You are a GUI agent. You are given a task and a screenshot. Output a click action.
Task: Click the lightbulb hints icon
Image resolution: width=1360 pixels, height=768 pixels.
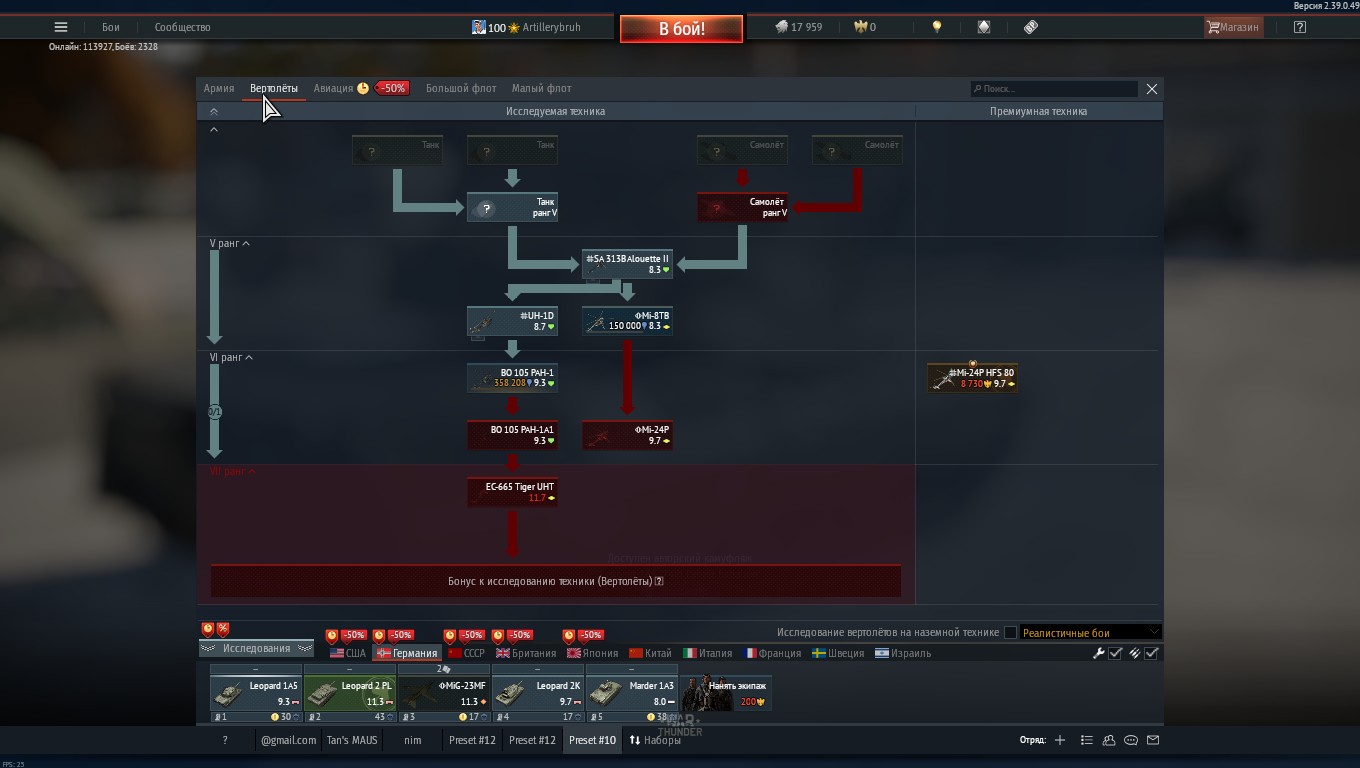pos(937,27)
